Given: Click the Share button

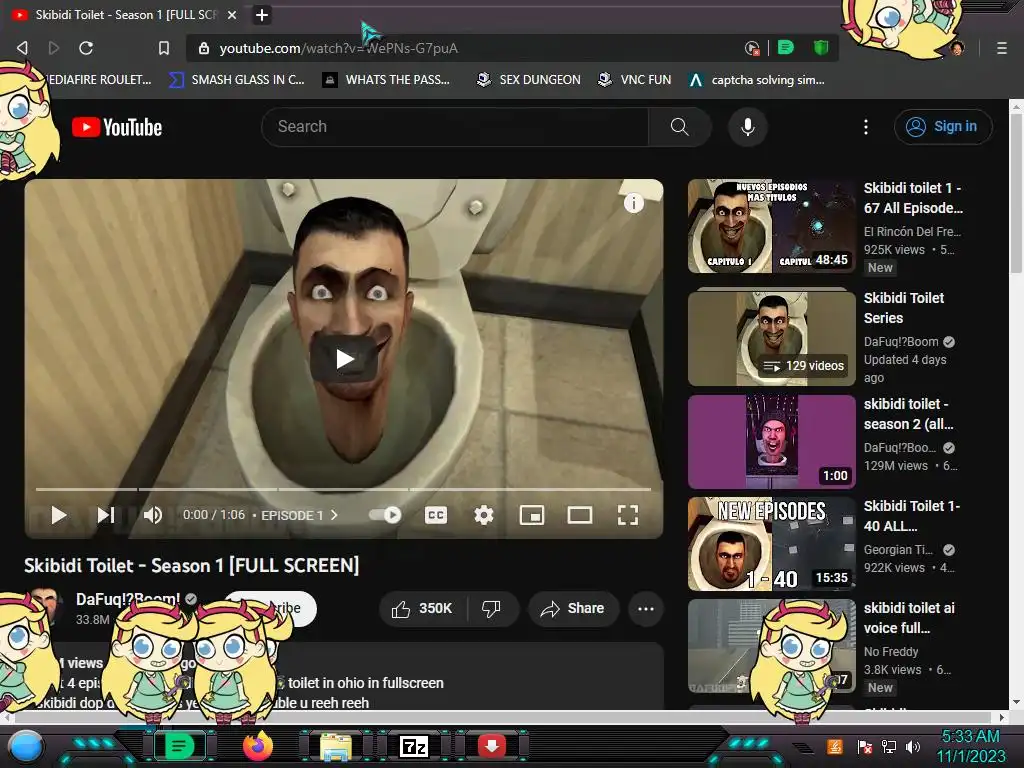Looking at the screenshot, I should [573, 609].
